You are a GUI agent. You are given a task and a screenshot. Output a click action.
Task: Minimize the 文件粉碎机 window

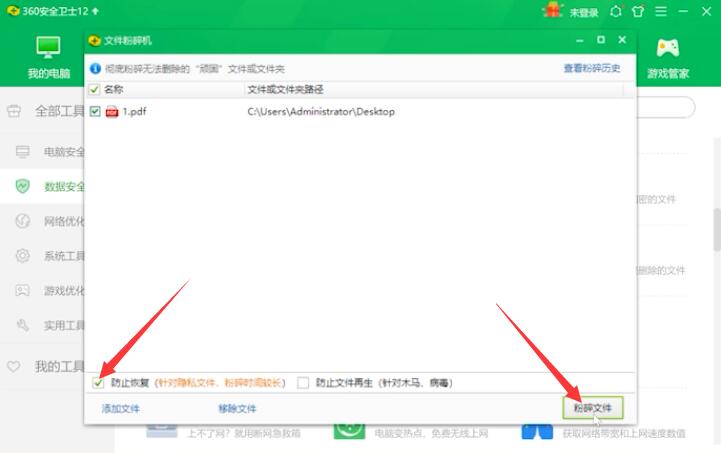coord(579,40)
